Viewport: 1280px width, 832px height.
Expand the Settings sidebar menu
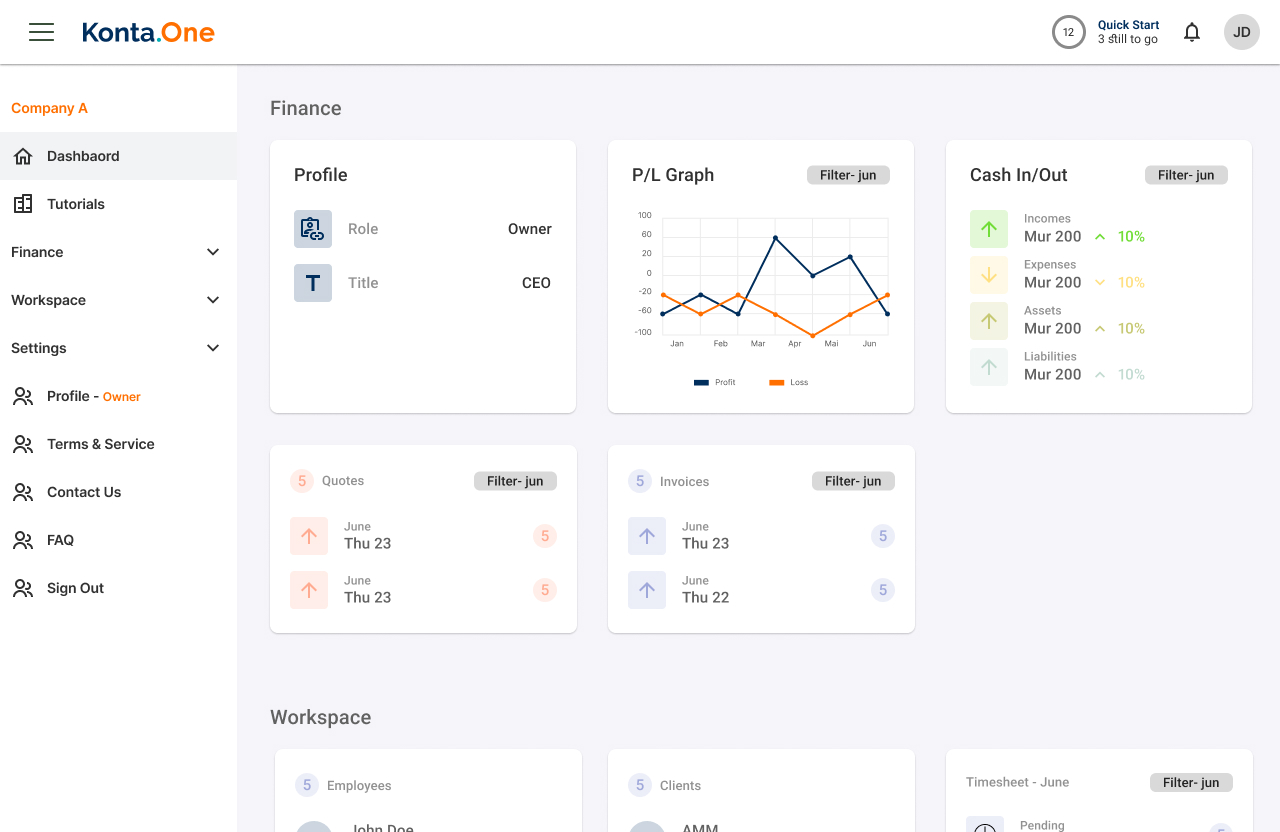pyautogui.click(x=212, y=348)
